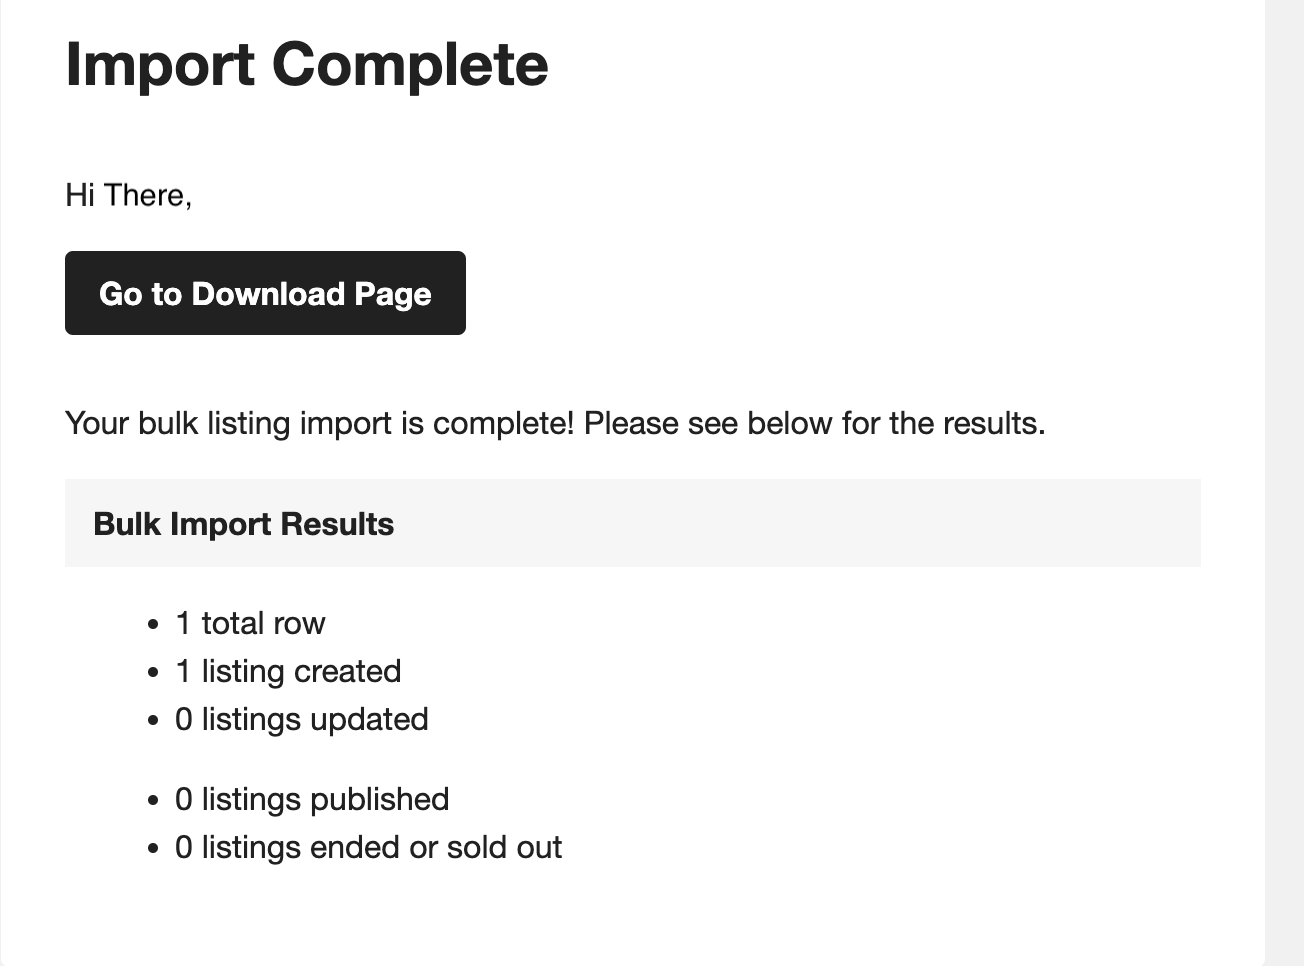1304x966 pixels.
Task: Click the bullet point beside "0 listings updated"
Action: tap(153, 720)
